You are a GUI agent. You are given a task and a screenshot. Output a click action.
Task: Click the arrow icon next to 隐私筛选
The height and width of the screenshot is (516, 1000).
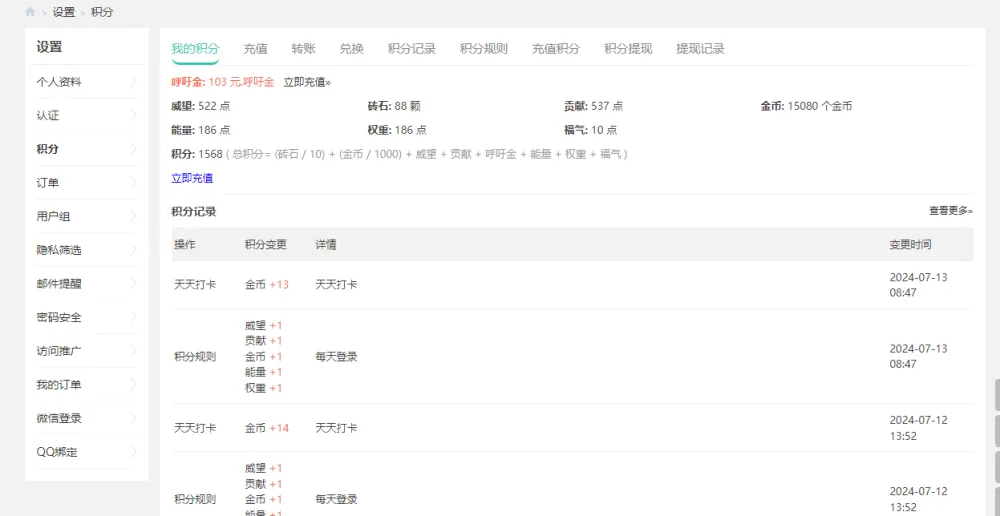[133, 250]
